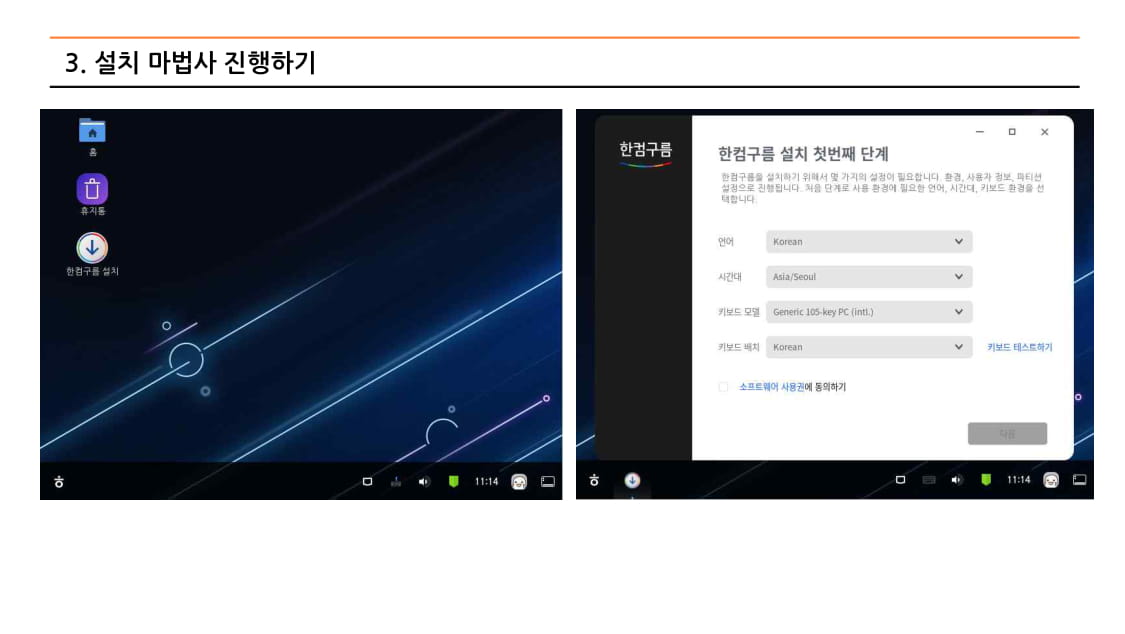
Task: Open network icon in left taskbar
Action: click(x=395, y=482)
